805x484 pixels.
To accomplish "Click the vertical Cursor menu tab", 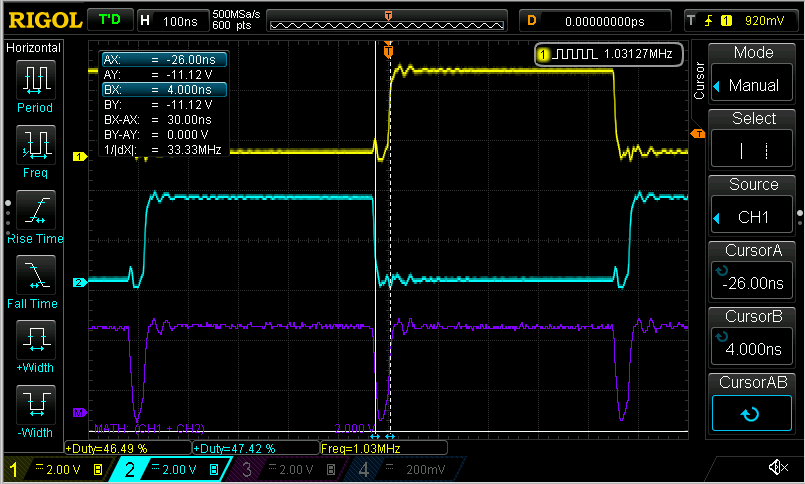I will pyautogui.click(x=699, y=80).
